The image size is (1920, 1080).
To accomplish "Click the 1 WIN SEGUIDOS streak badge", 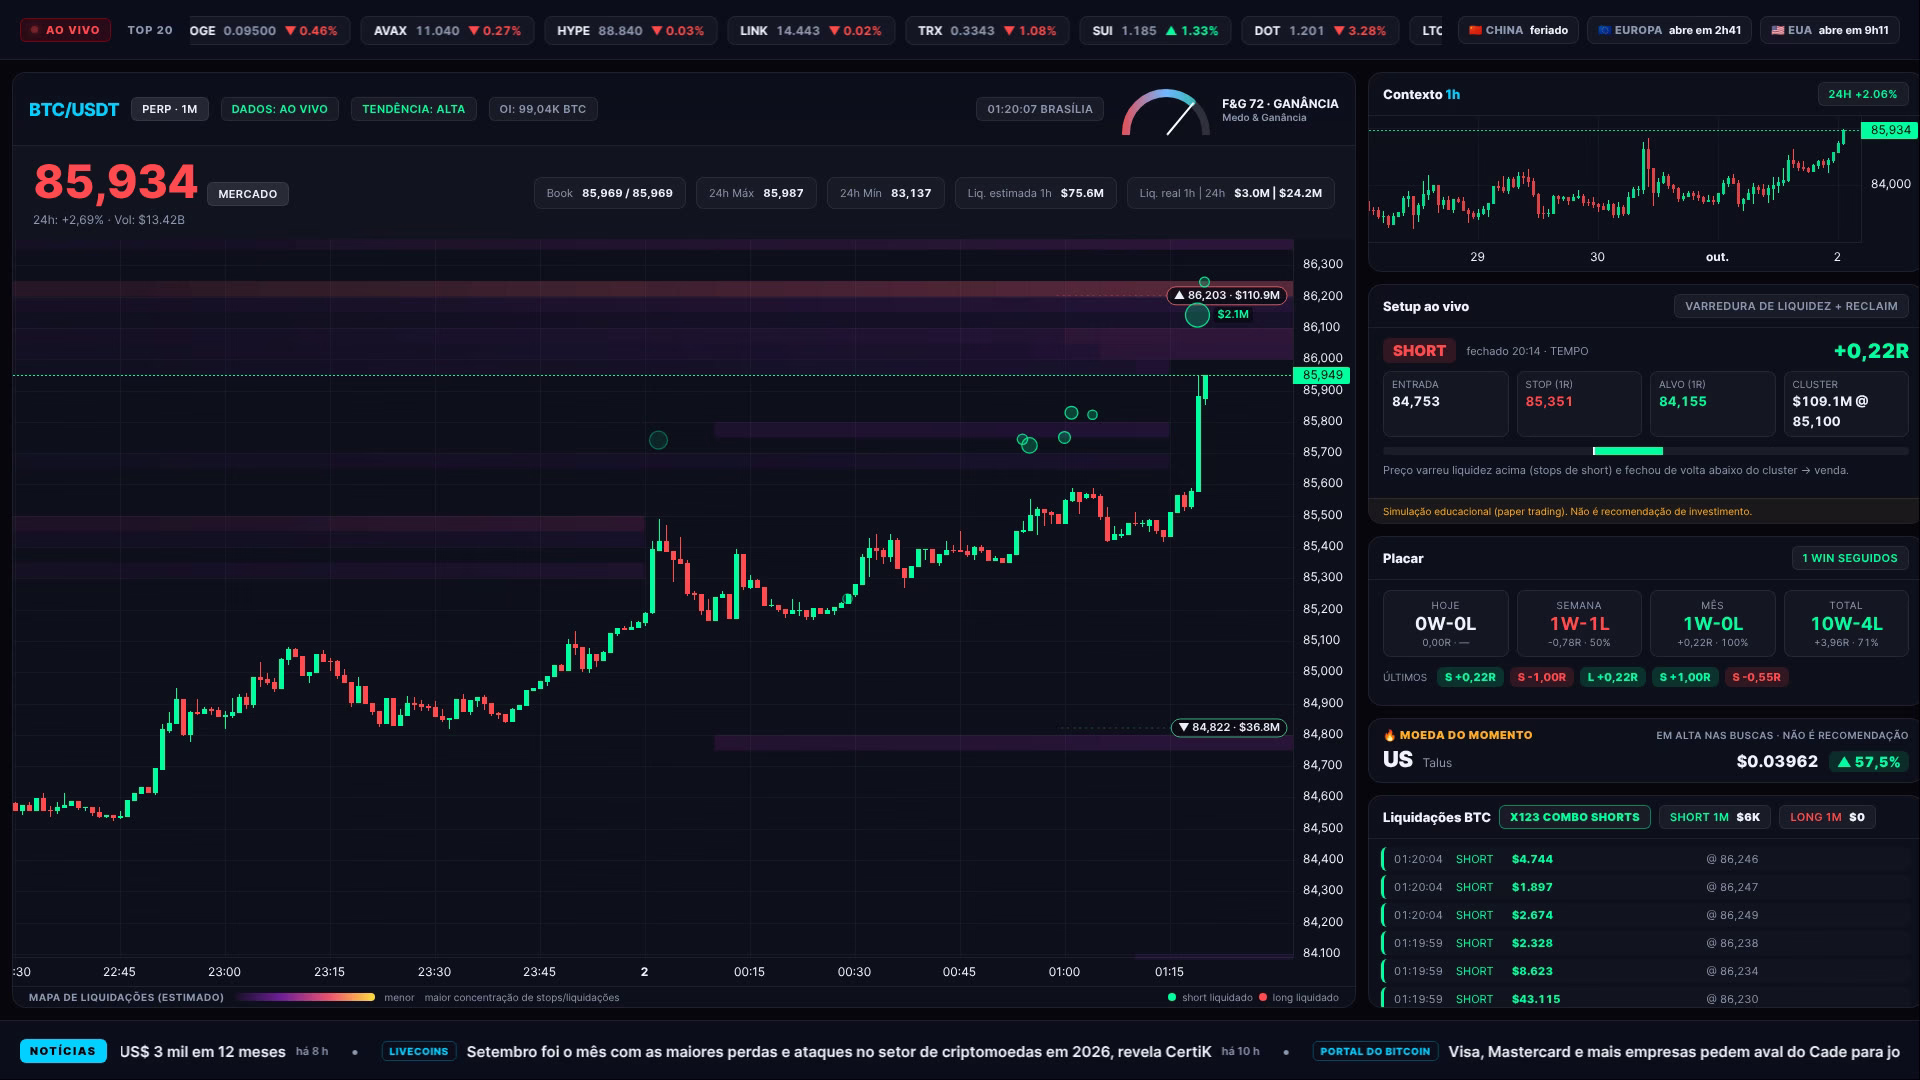I will [1849, 558].
